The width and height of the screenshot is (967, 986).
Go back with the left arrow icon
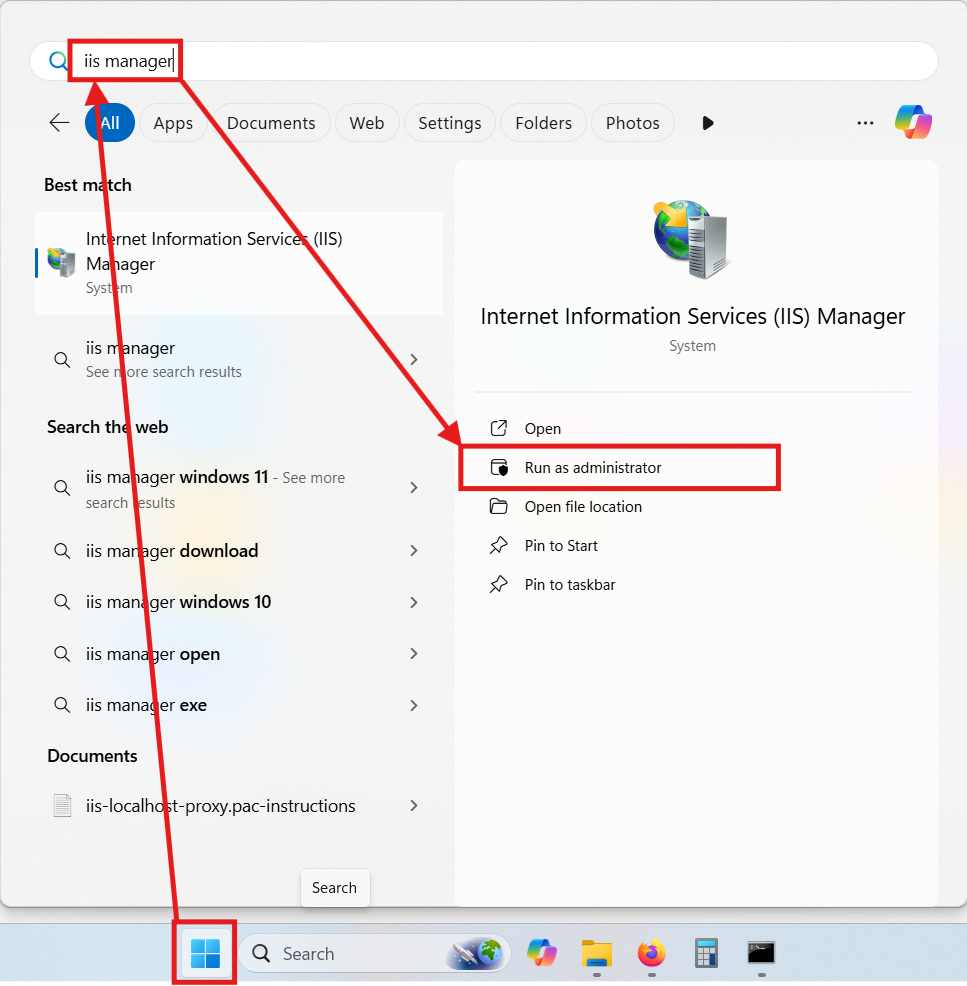point(59,123)
